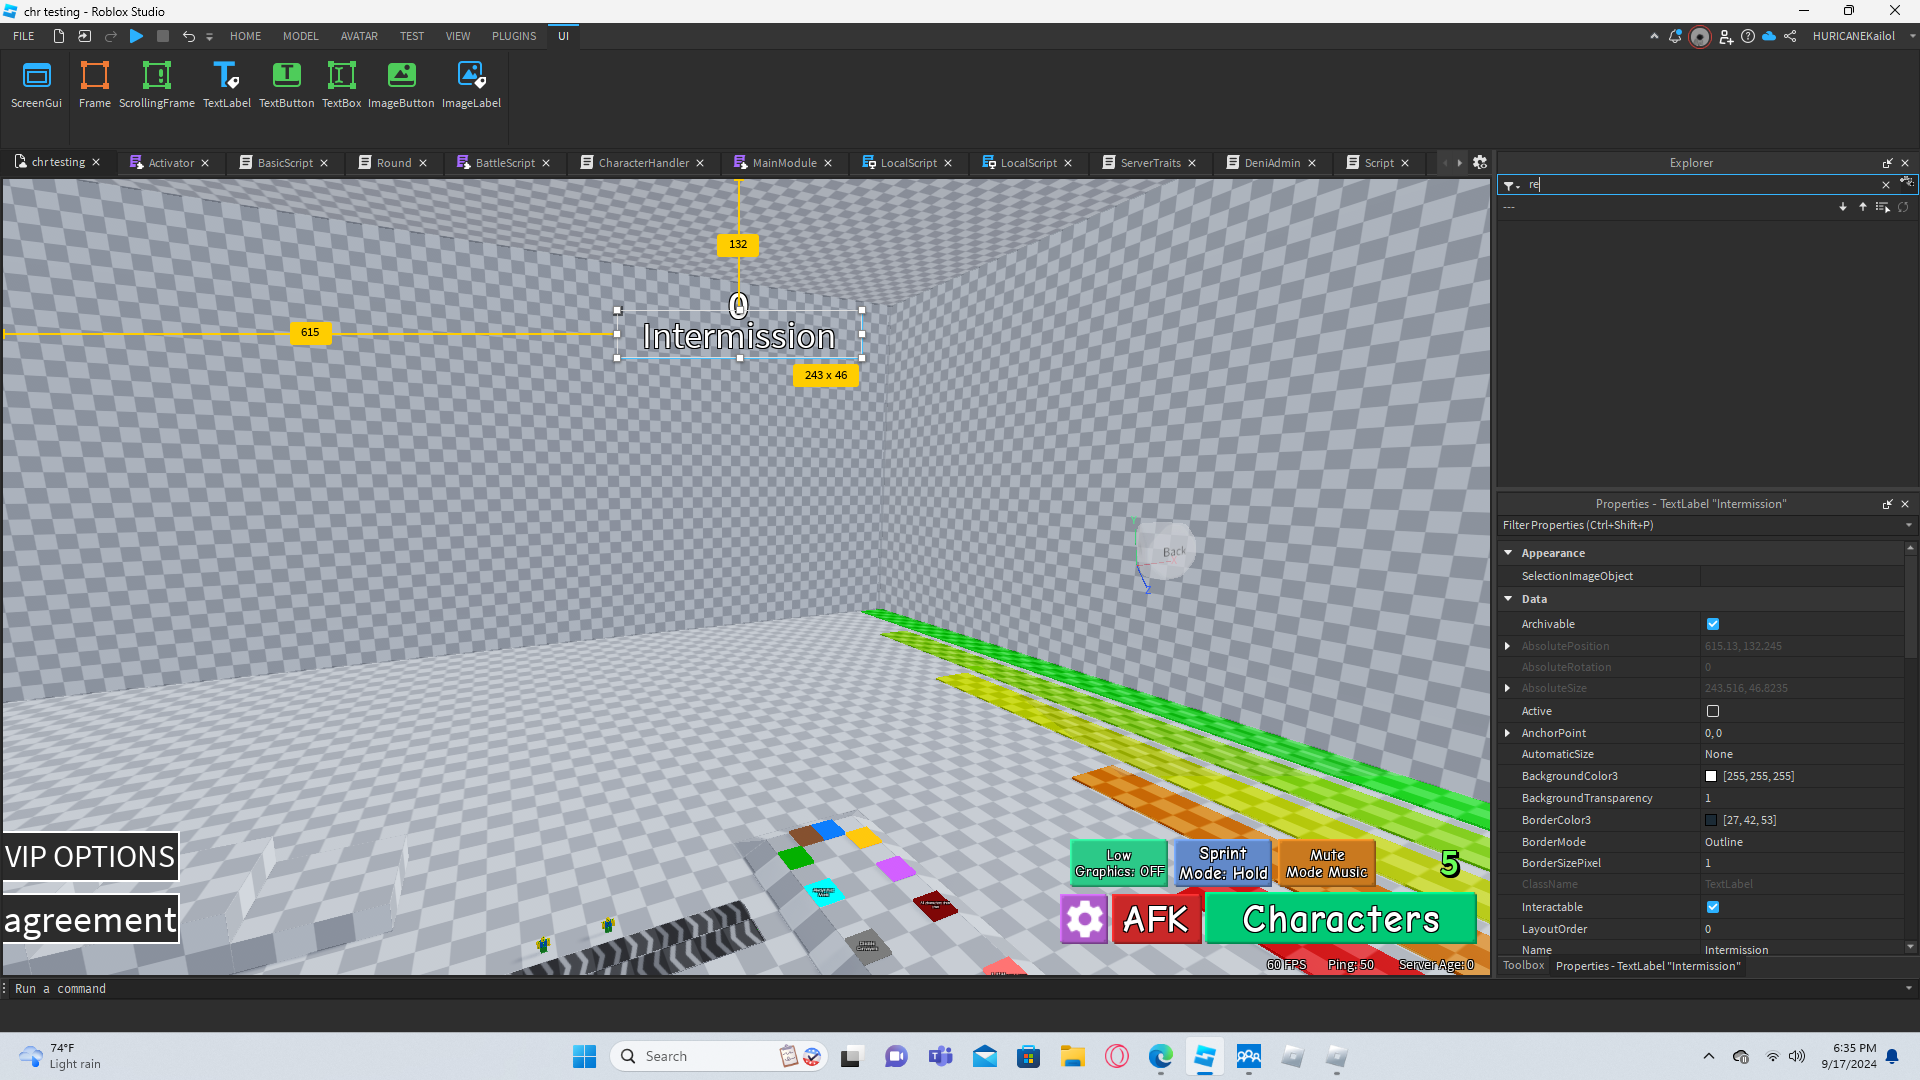
Task: Open the PLUGINS ribbon tab
Action: [x=513, y=36]
